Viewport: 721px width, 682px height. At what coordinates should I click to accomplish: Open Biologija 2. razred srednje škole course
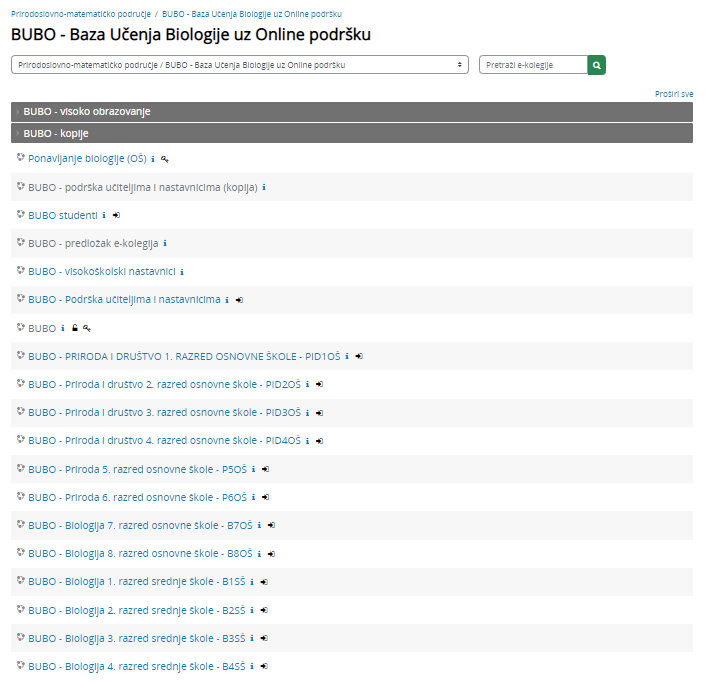click(137, 611)
